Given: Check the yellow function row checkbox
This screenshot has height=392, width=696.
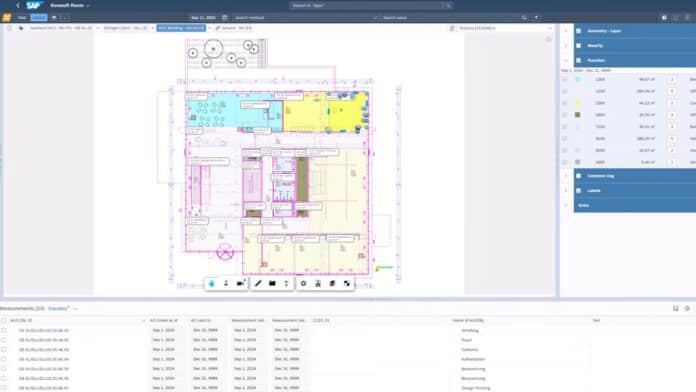Looking at the screenshot, I should [565, 103].
